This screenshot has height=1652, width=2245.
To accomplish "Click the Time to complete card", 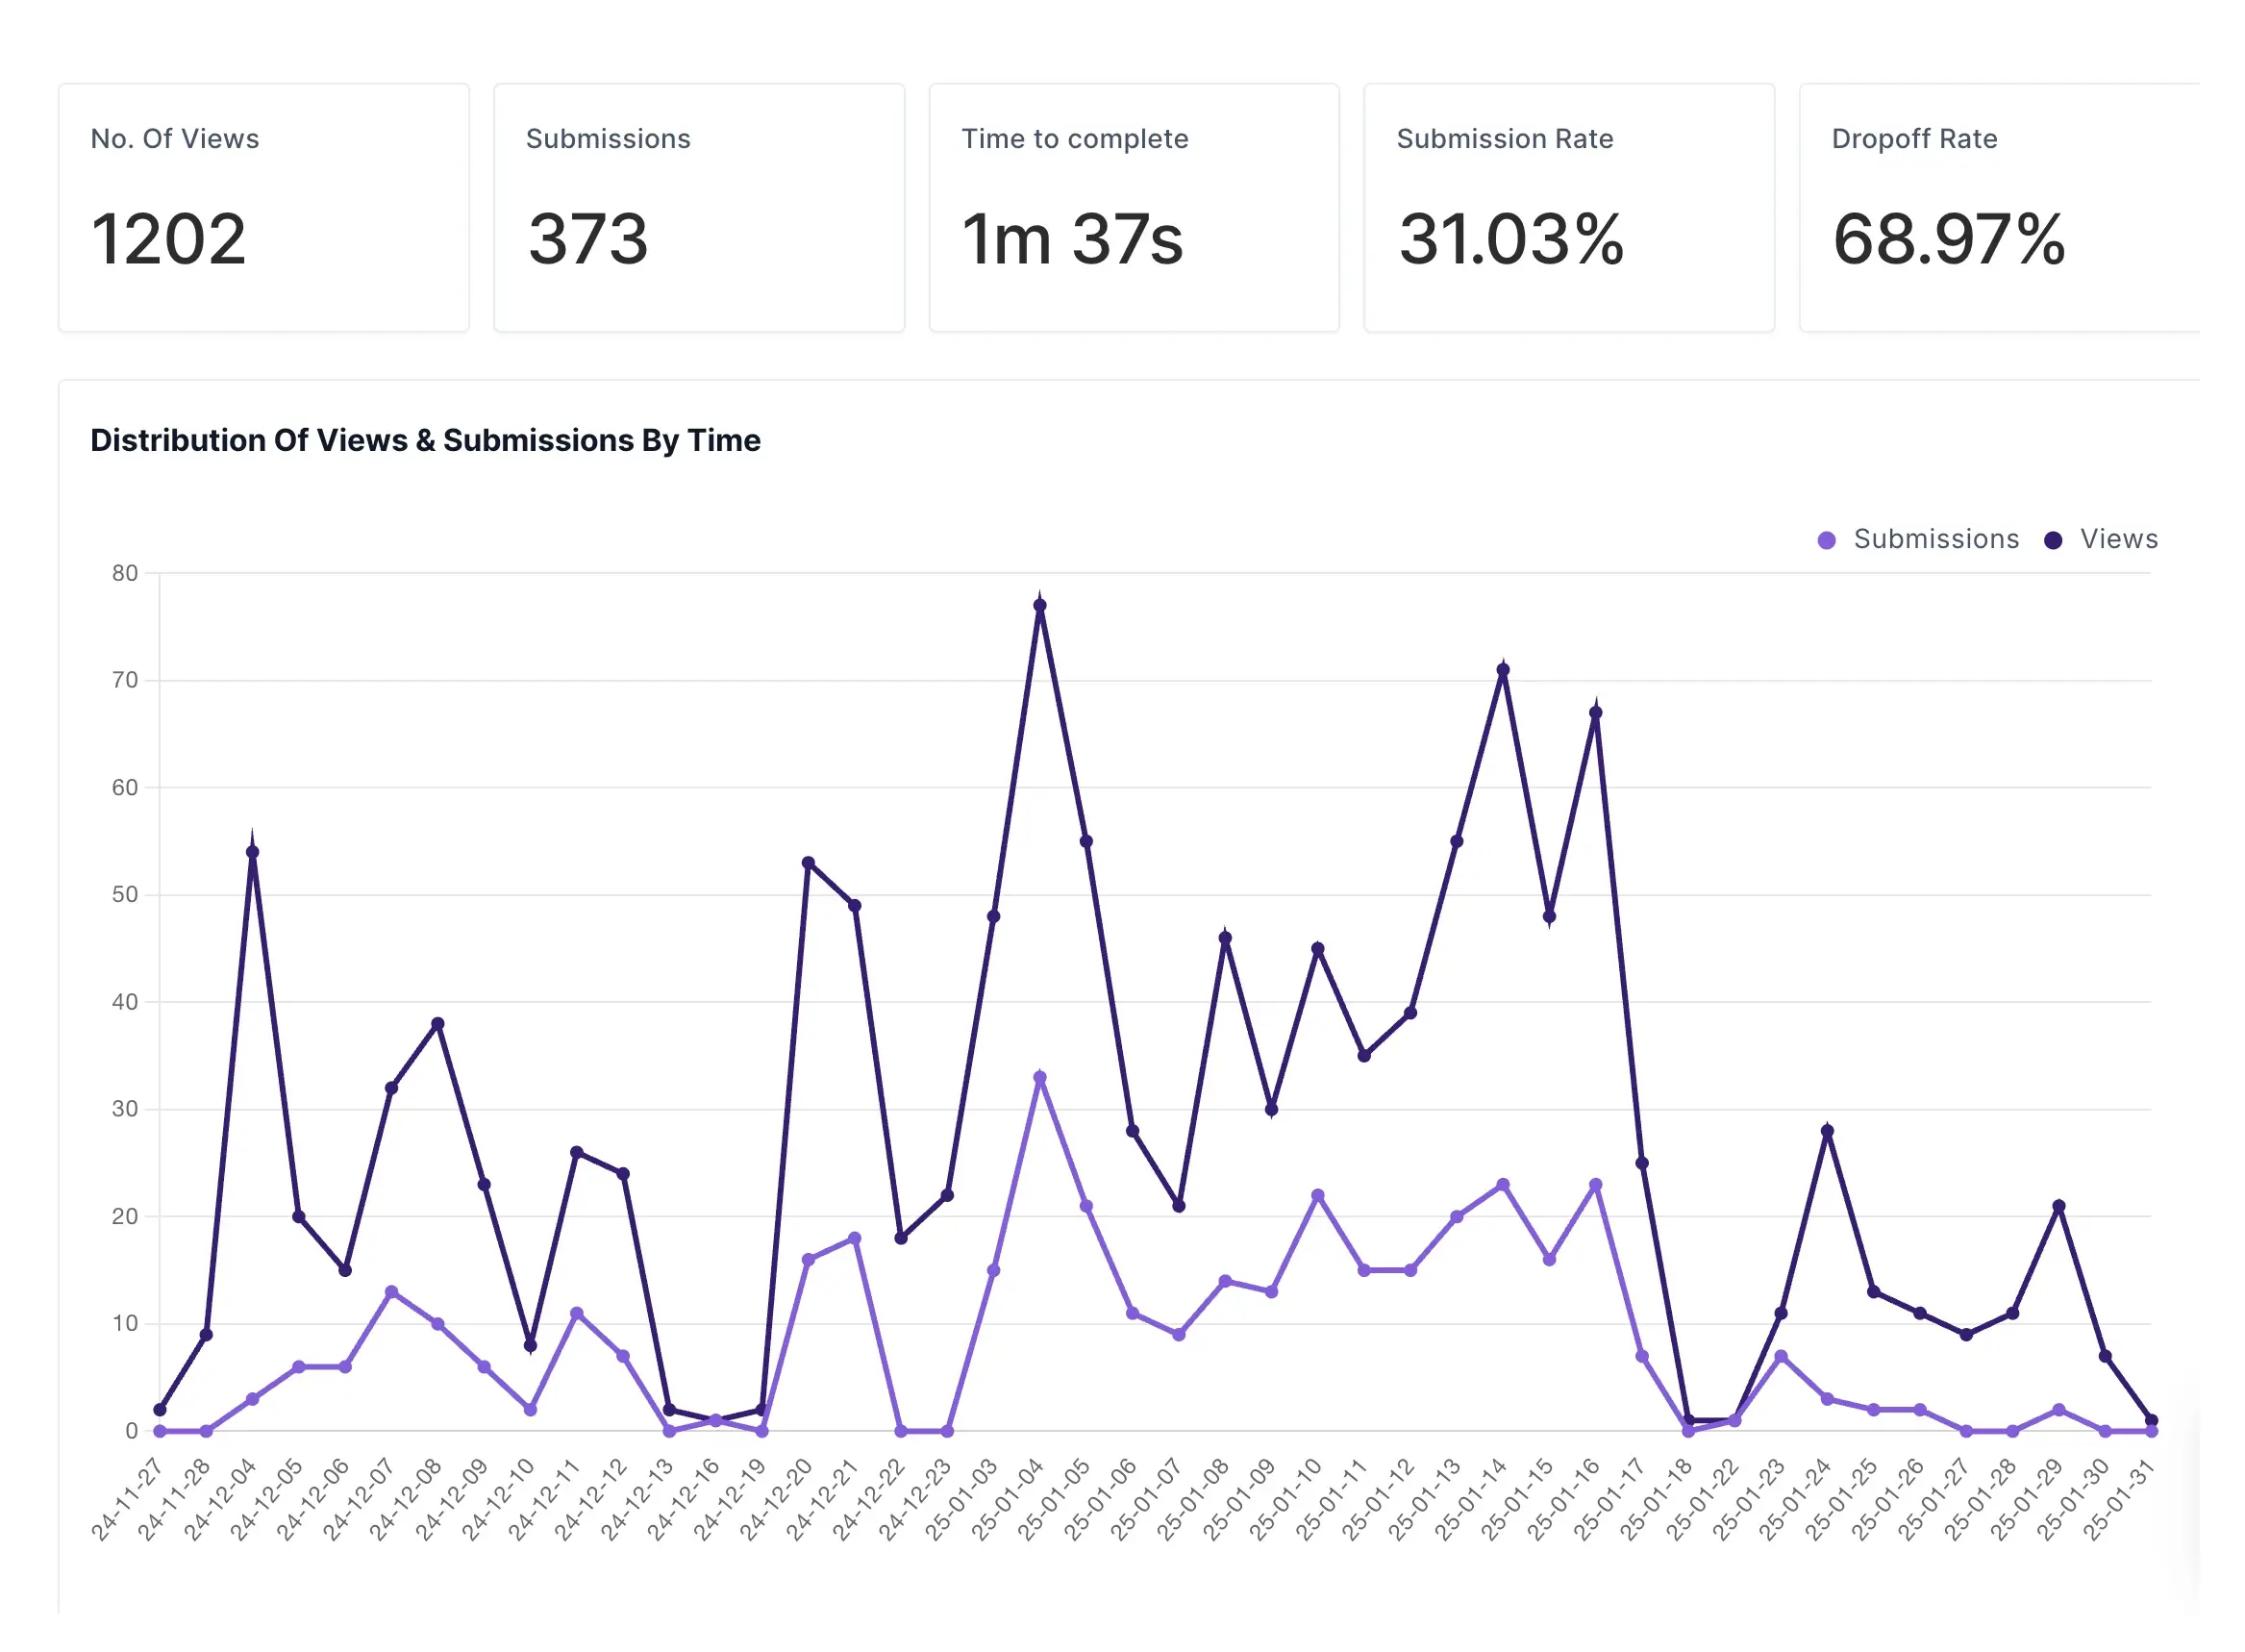I will [1134, 207].
